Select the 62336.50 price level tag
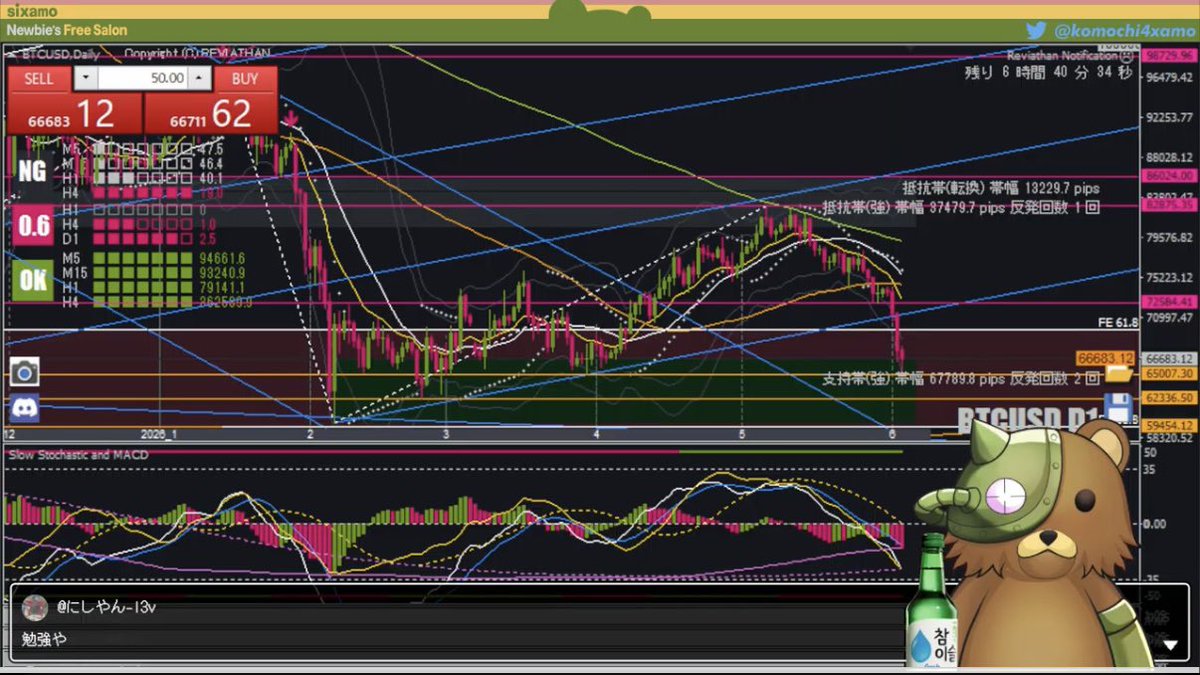 coord(1168,397)
